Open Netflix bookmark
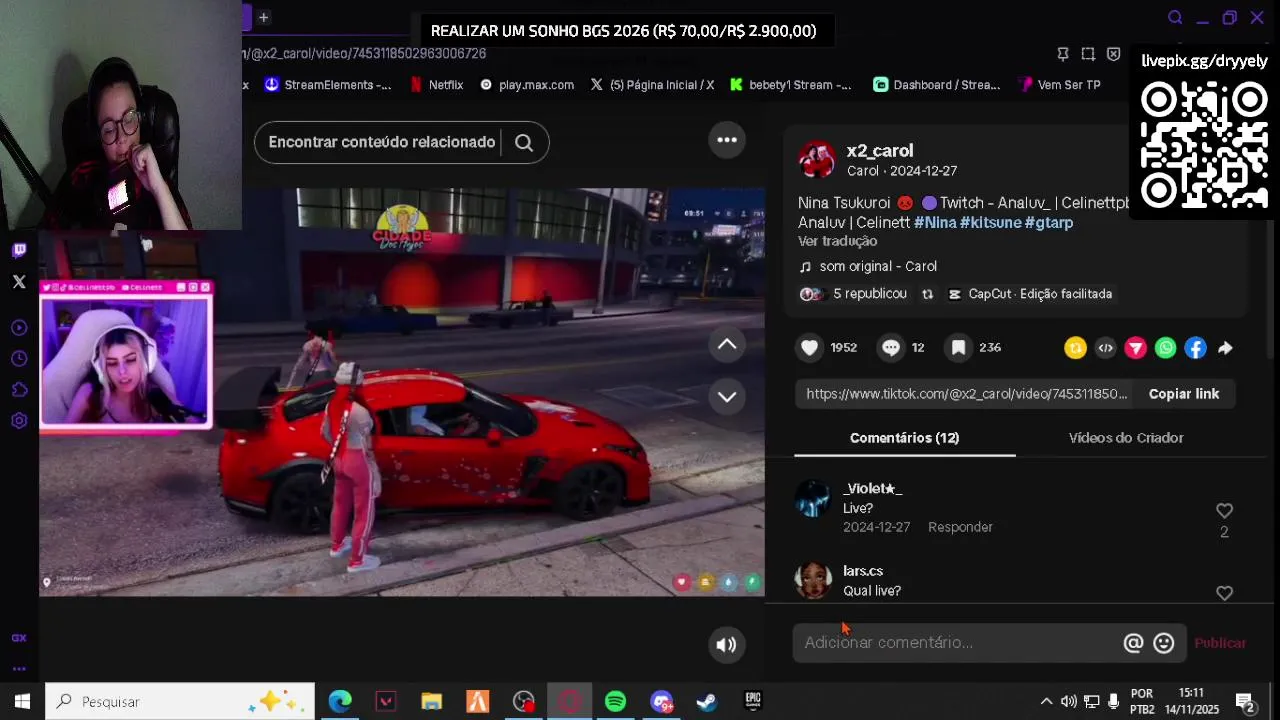Screen dimensions: 1280x720 click(436, 85)
